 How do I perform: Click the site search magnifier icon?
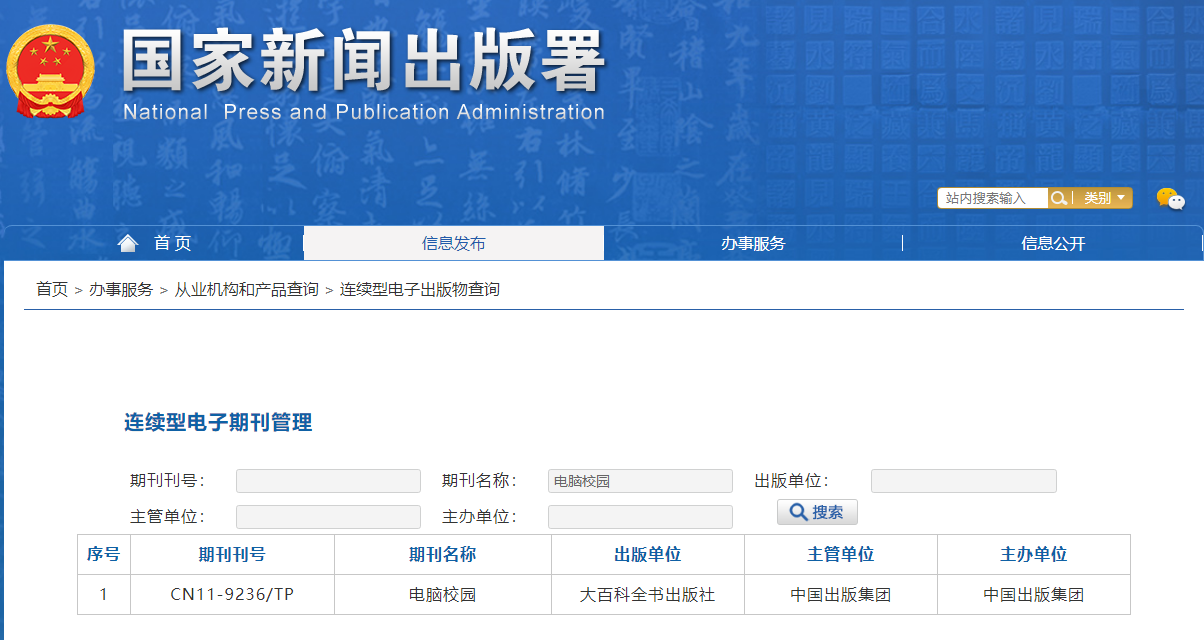tap(1059, 198)
